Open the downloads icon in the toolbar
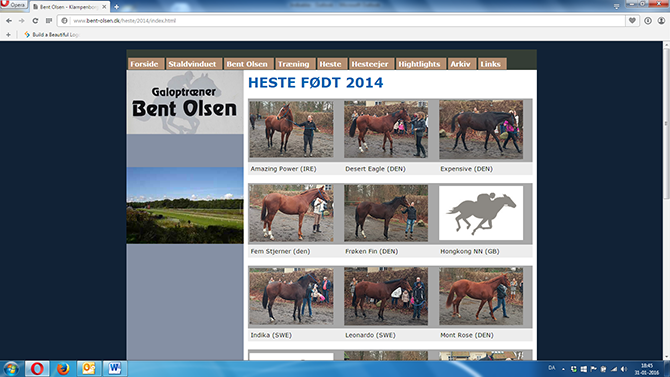The height and width of the screenshot is (377, 670). (648, 21)
